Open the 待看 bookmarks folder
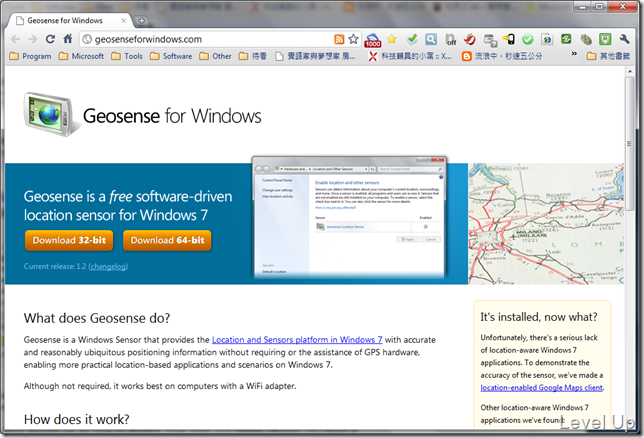Viewport: 644px width, 438px height. [253, 56]
